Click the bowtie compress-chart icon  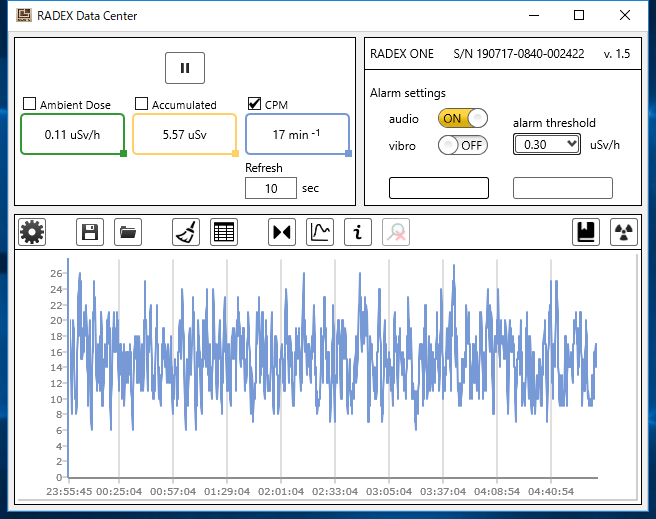282,232
